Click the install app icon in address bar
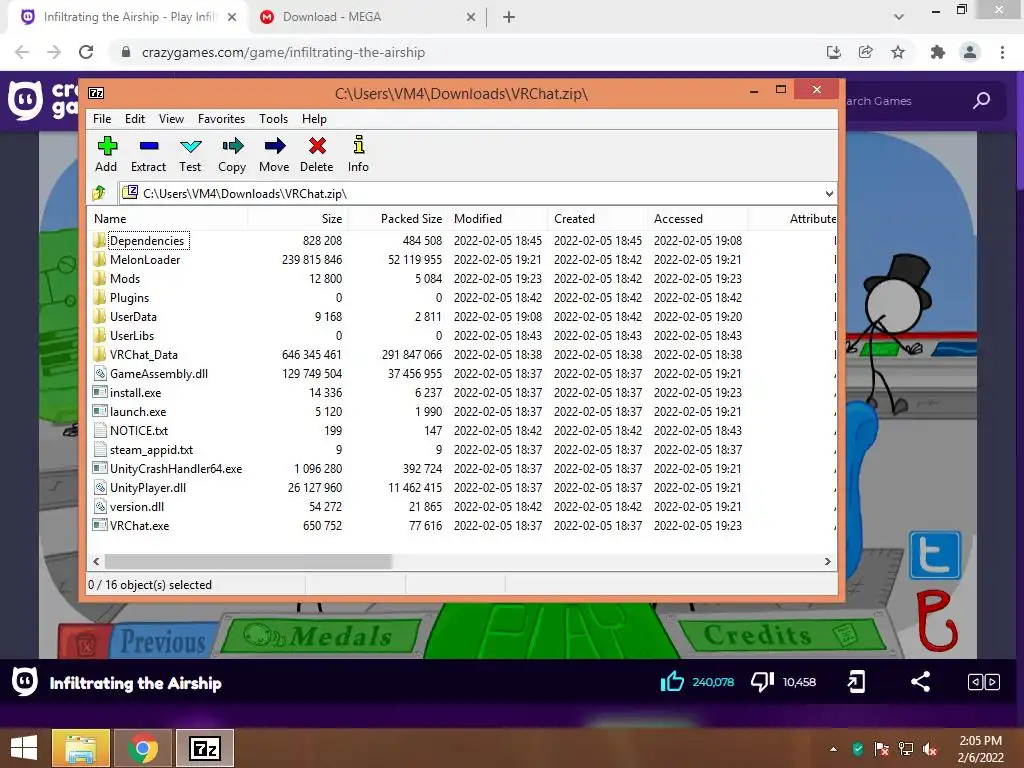 tap(833, 52)
